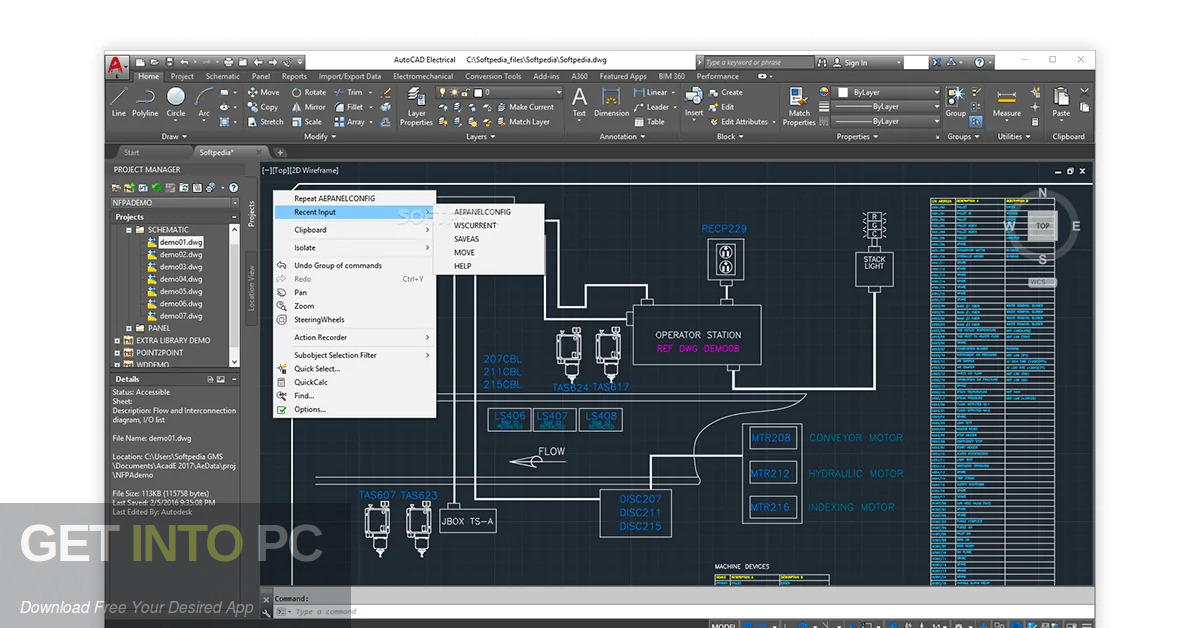Select the Line drawing tool
The image size is (1200, 628).
click(118, 101)
